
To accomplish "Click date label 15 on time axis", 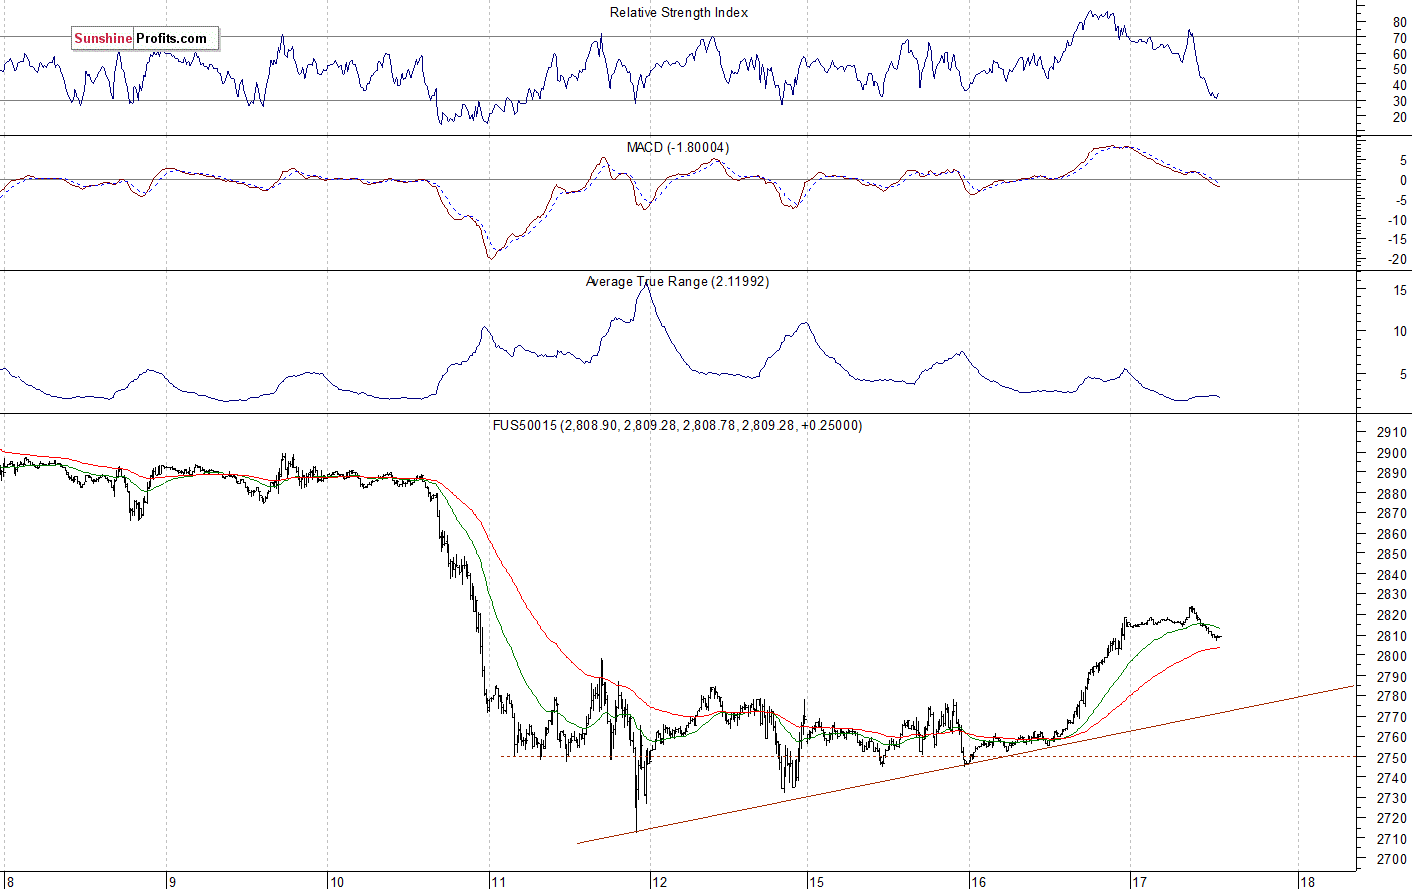I will tap(817, 882).
